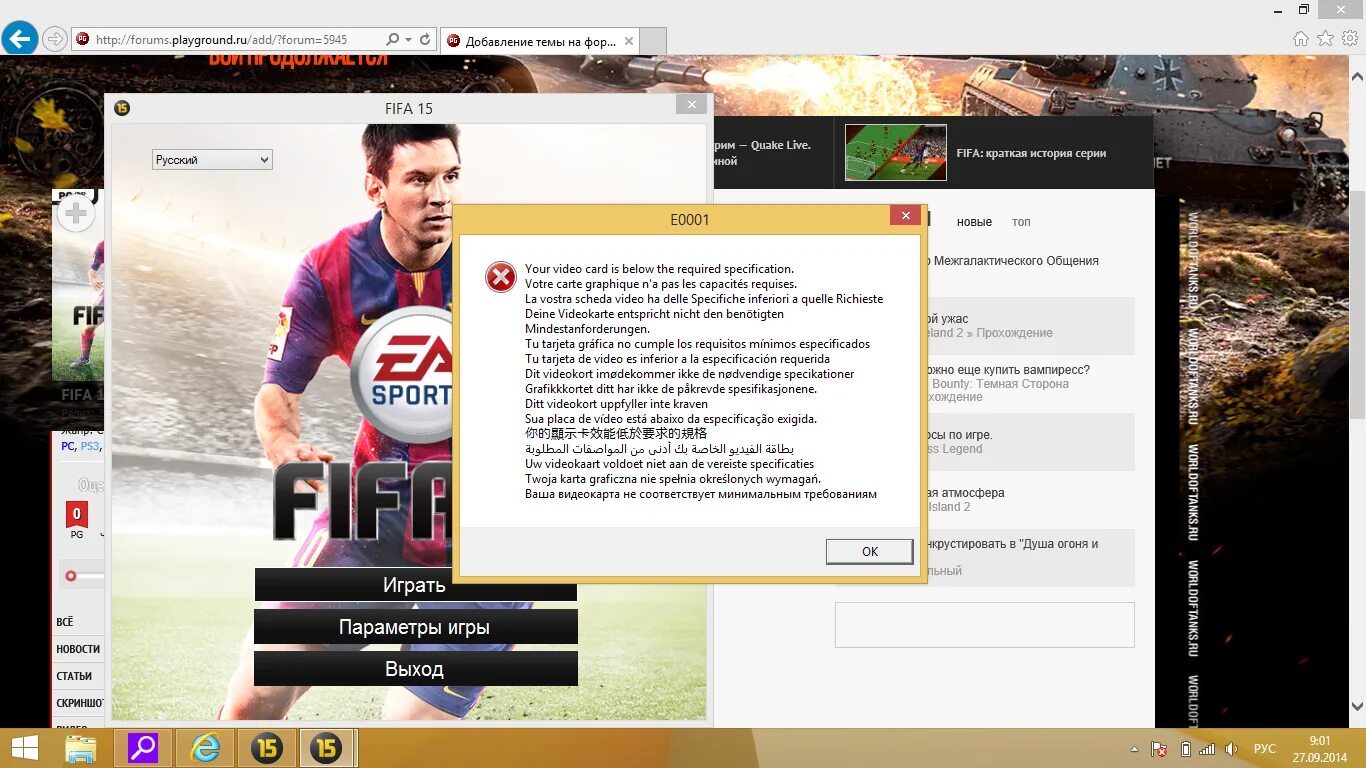Click the browser forward arrow
The height and width of the screenshot is (768, 1366).
(55, 39)
